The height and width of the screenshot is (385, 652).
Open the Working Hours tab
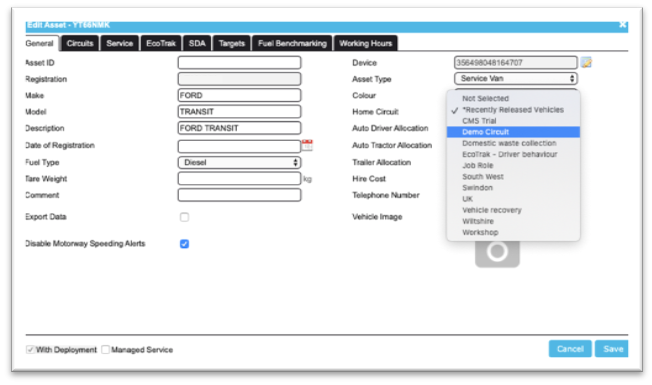pos(366,43)
